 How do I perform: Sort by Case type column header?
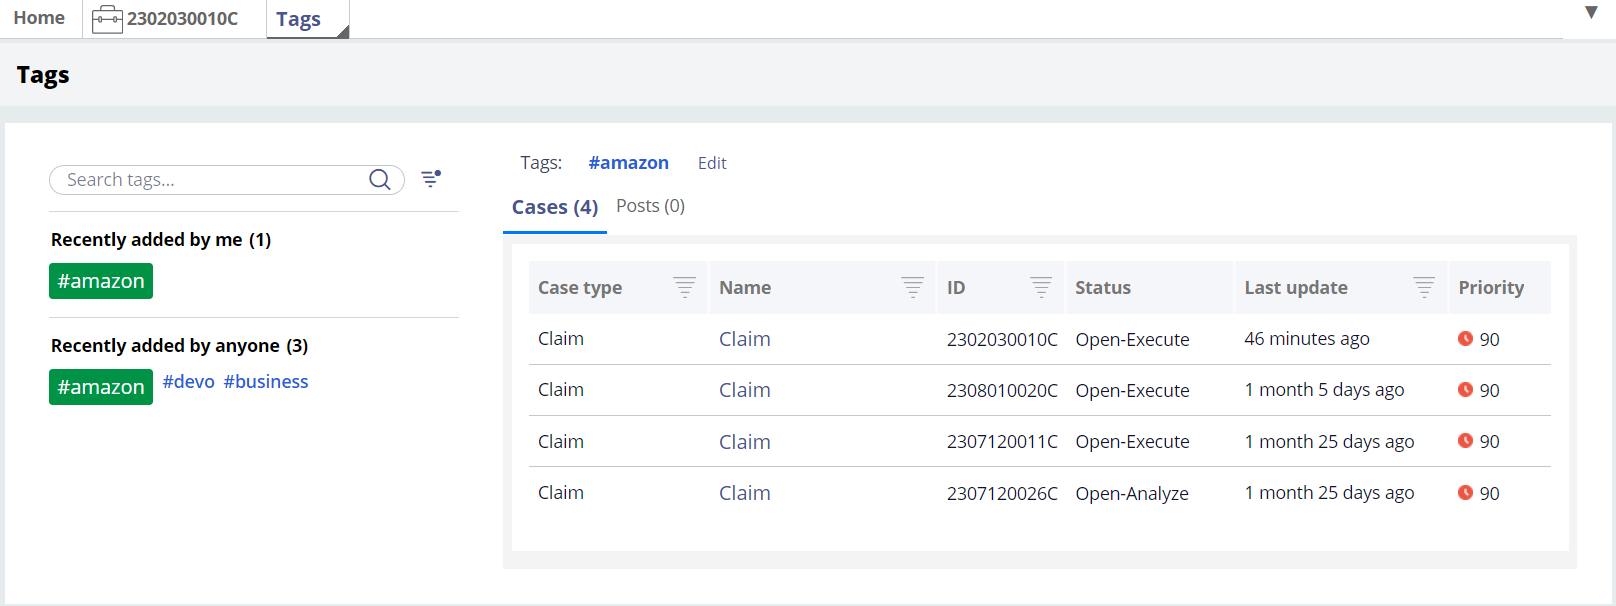point(580,288)
